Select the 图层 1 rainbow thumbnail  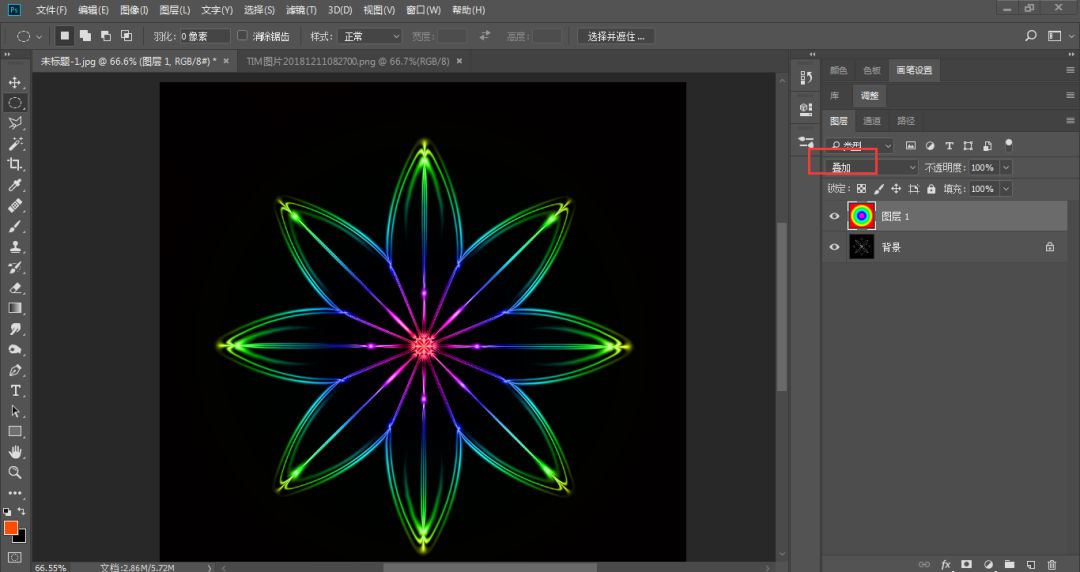[x=862, y=216]
